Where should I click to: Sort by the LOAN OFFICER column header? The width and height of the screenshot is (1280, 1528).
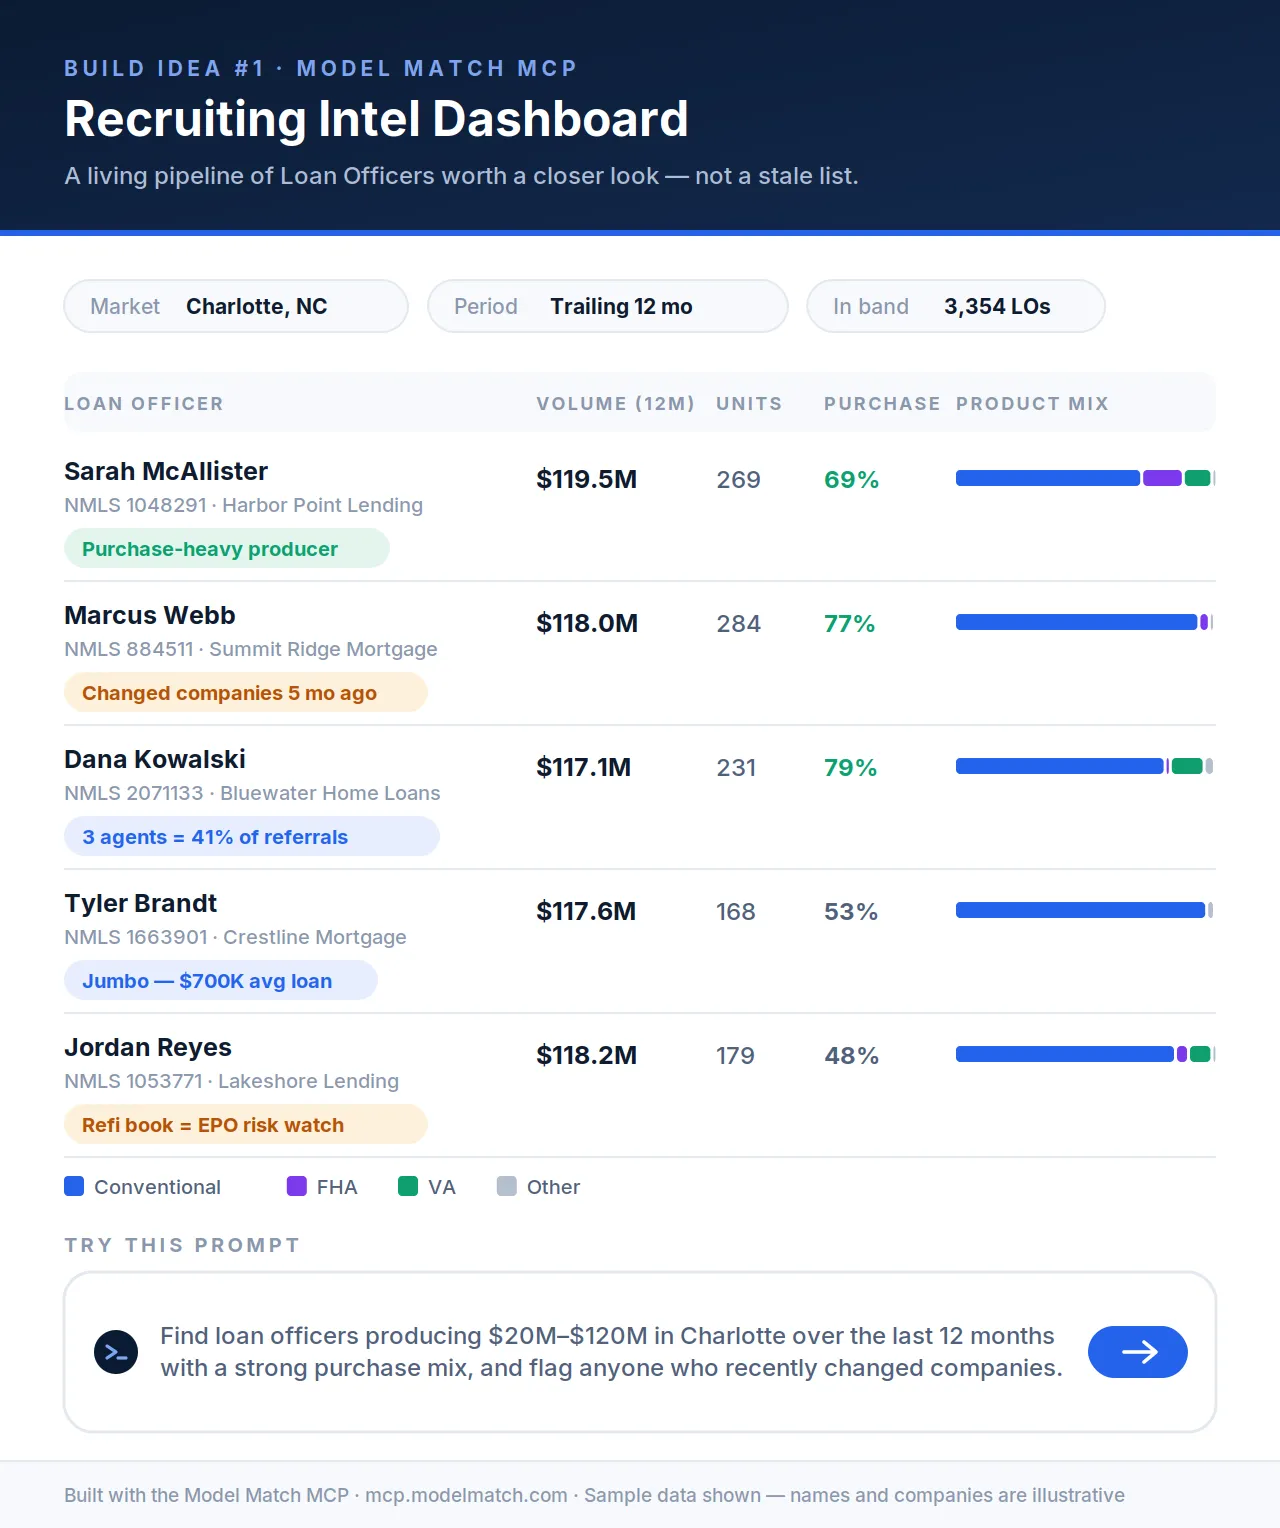144,403
